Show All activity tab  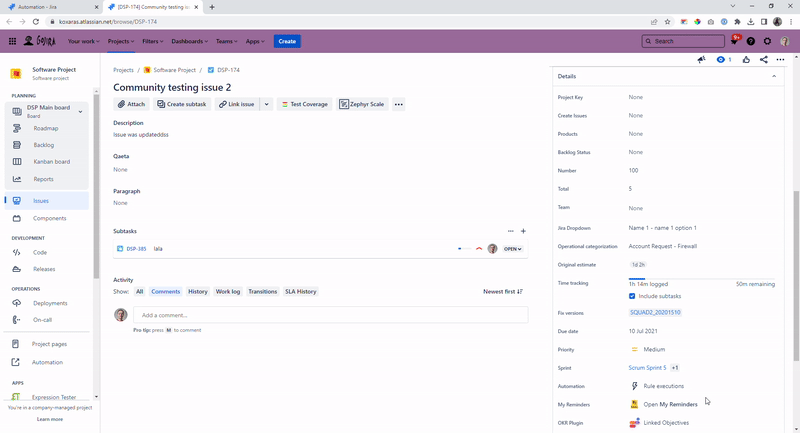tap(139, 292)
